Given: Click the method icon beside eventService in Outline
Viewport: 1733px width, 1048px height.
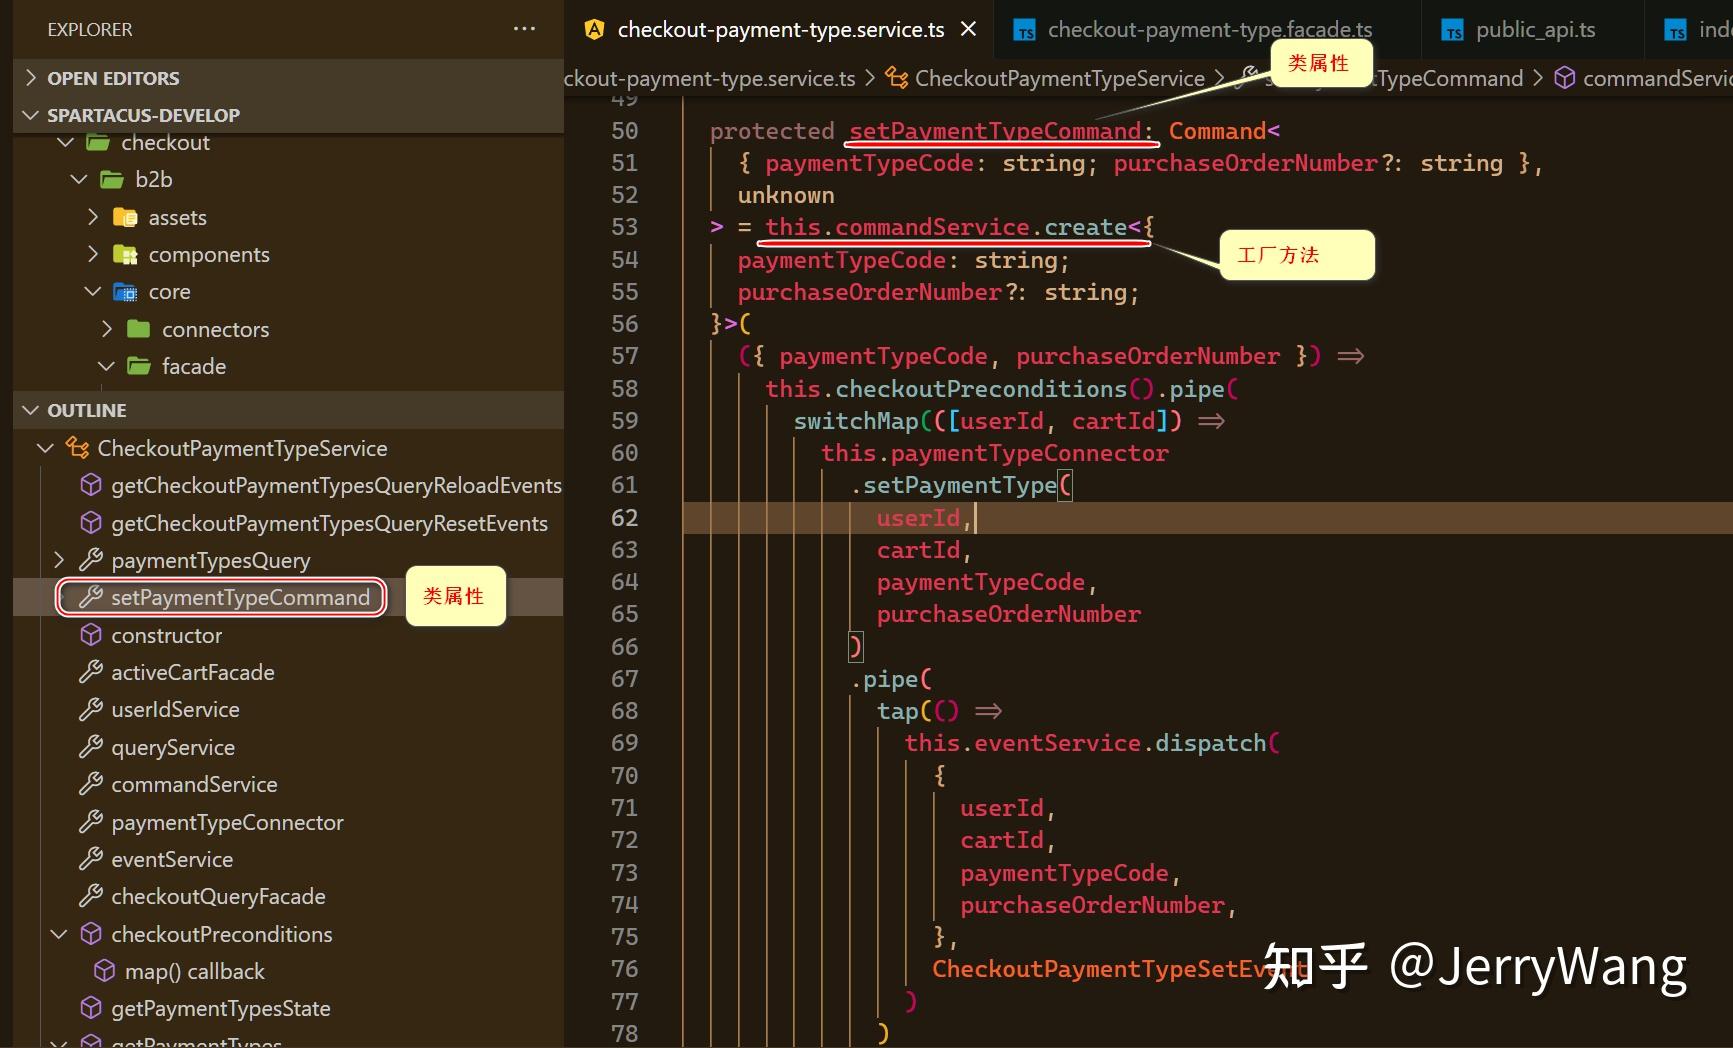Looking at the screenshot, I should tap(91, 859).
